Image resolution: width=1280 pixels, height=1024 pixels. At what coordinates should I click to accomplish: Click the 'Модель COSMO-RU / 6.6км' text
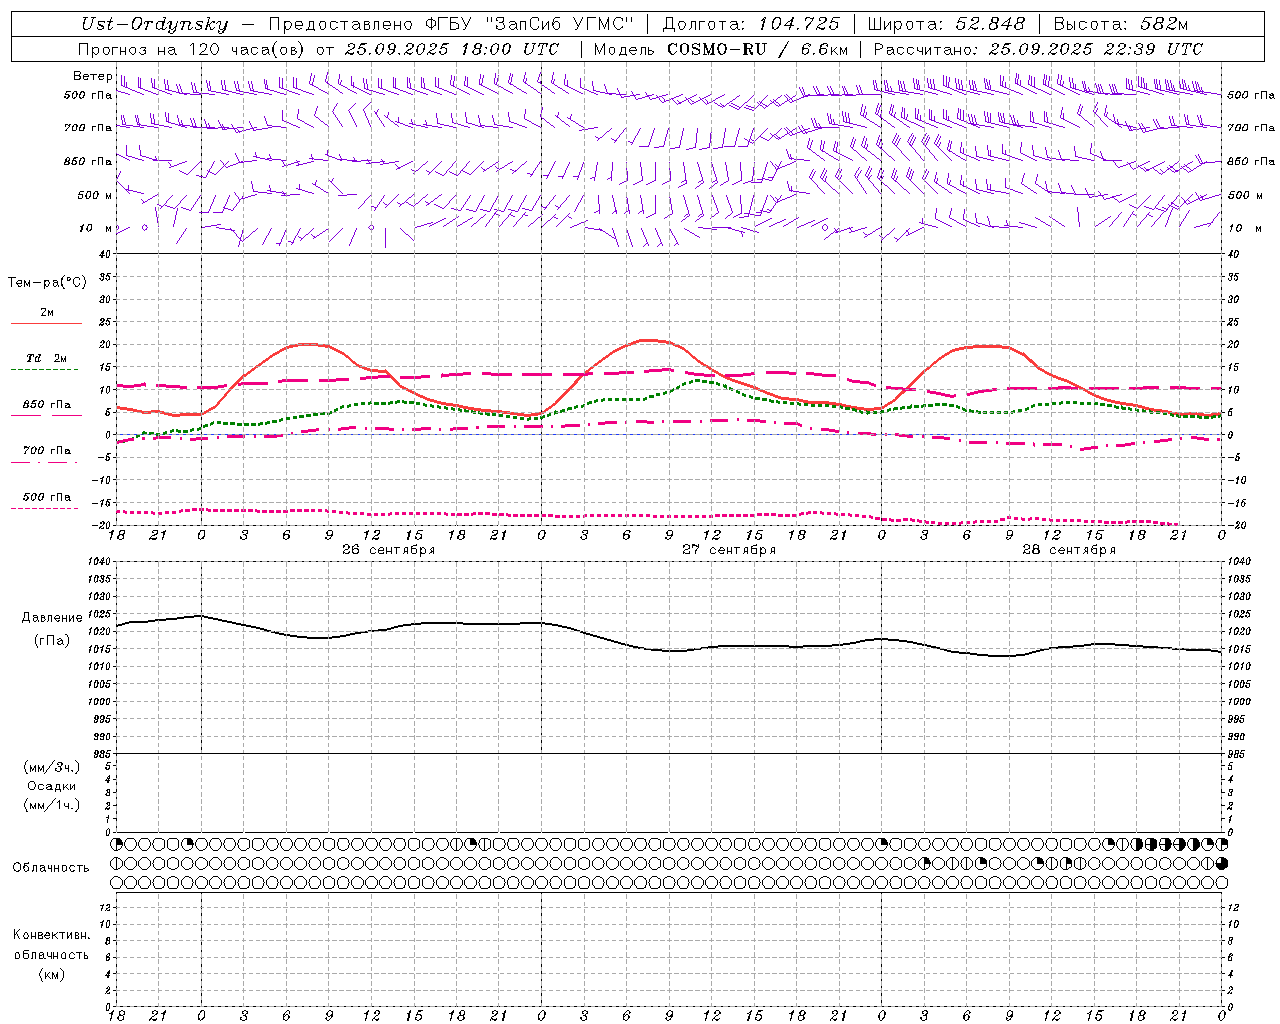pyautogui.click(x=721, y=49)
